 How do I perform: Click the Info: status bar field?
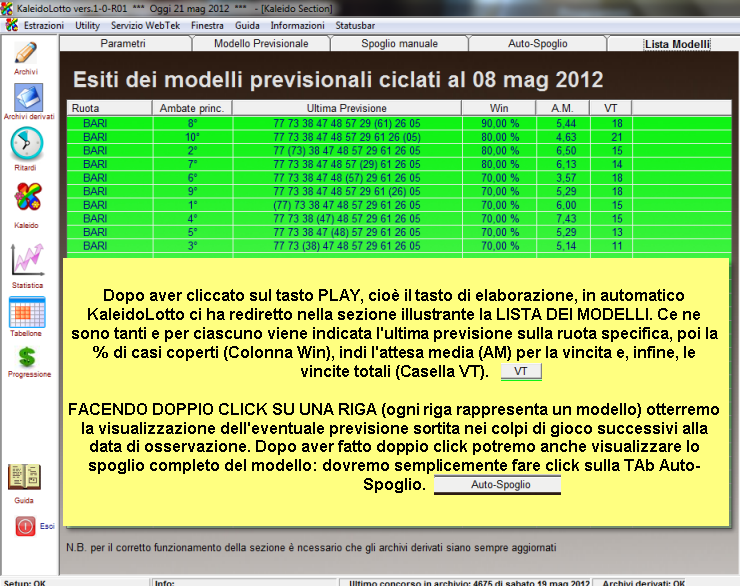coord(244,583)
